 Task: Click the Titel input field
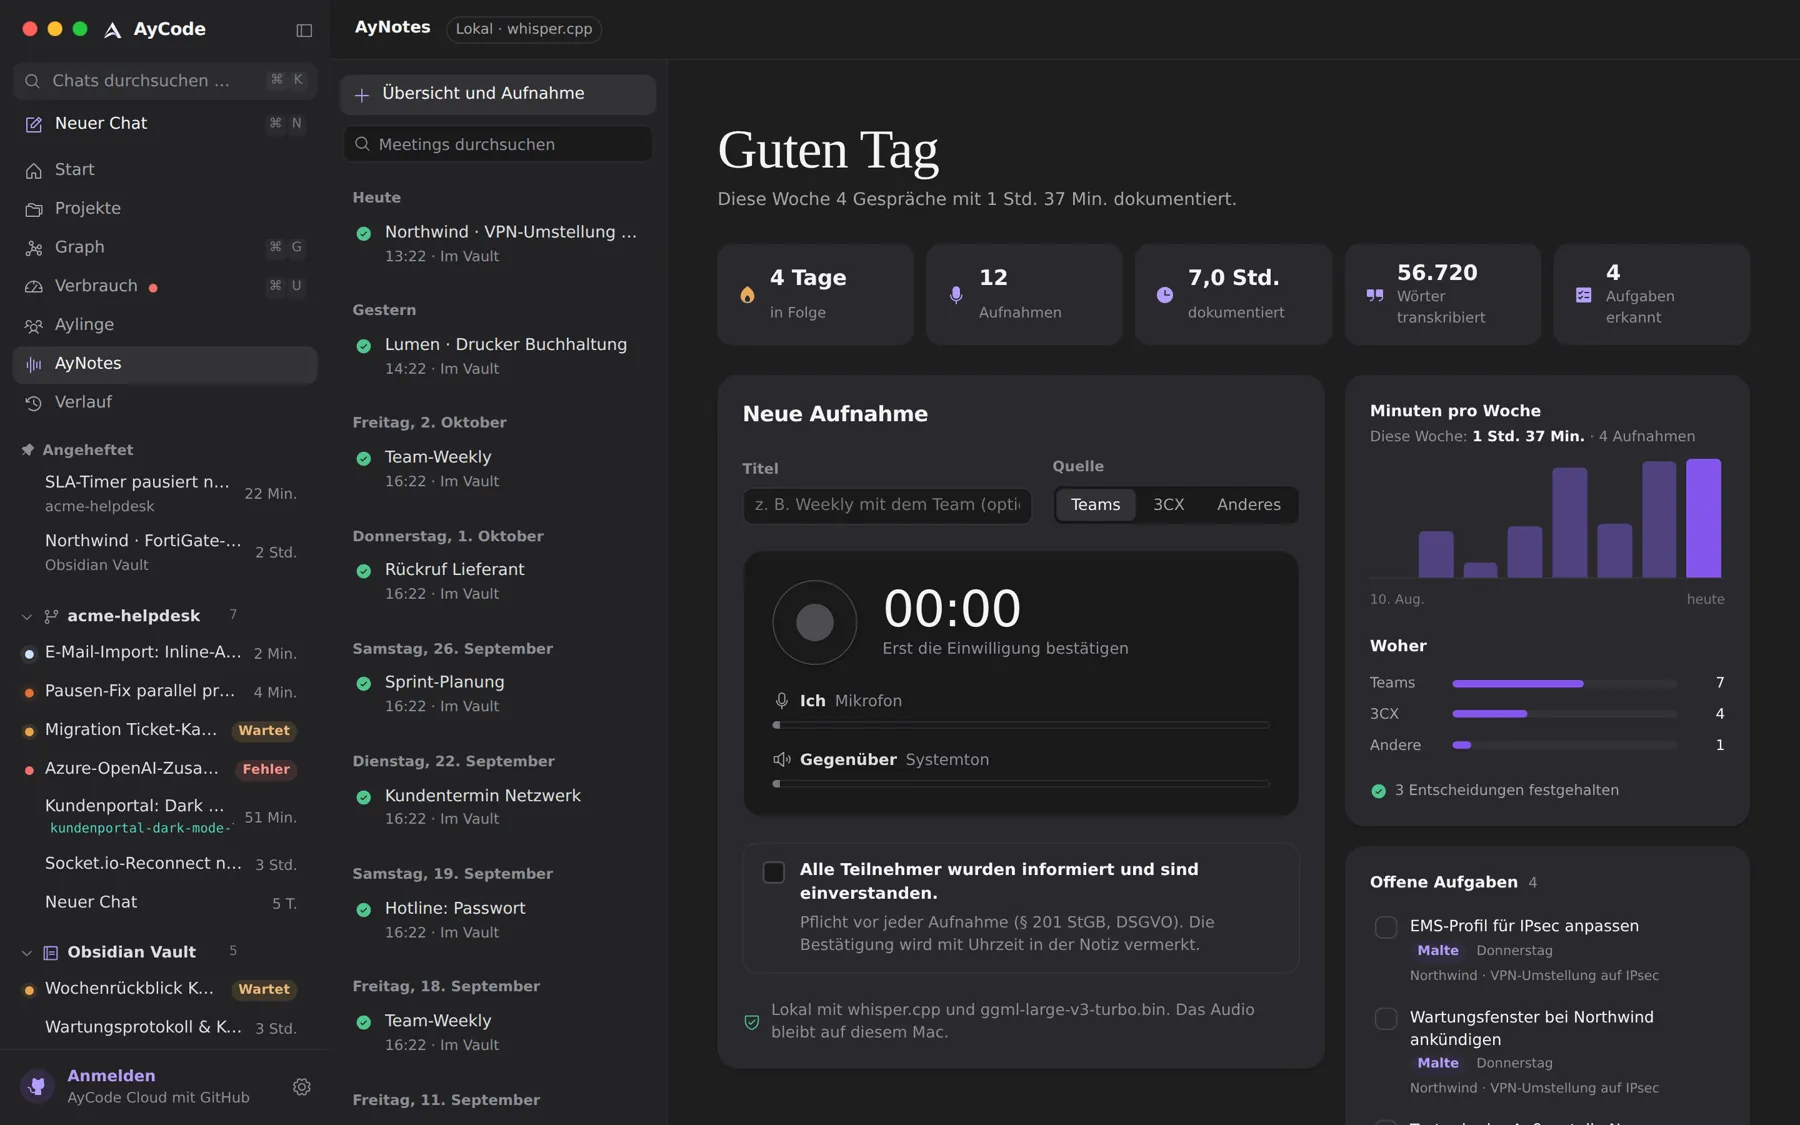click(887, 505)
